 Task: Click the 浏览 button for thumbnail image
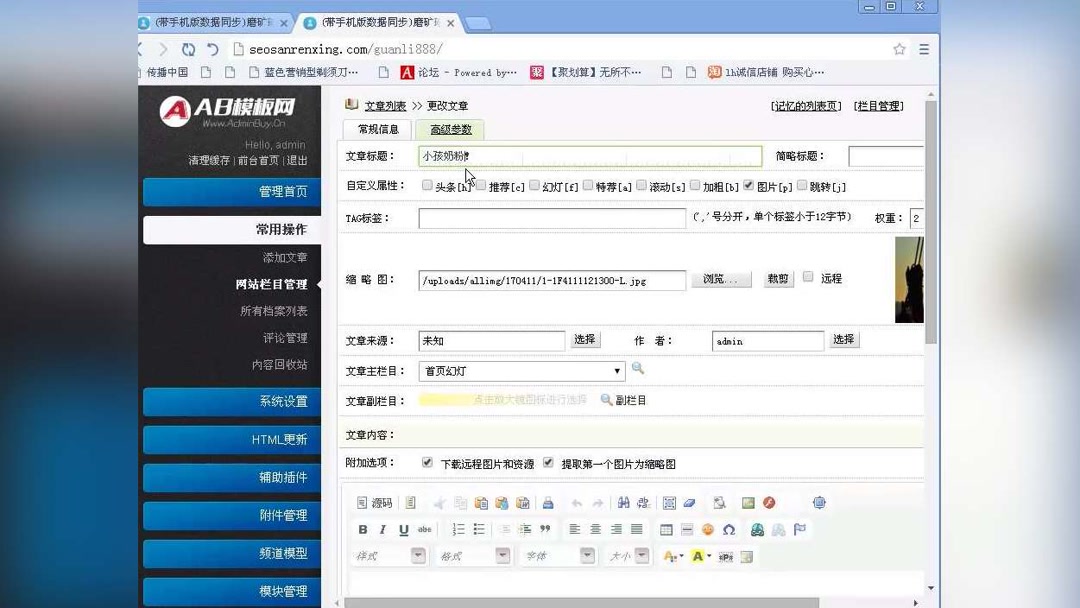pyautogui.click(x=721, y=280)
